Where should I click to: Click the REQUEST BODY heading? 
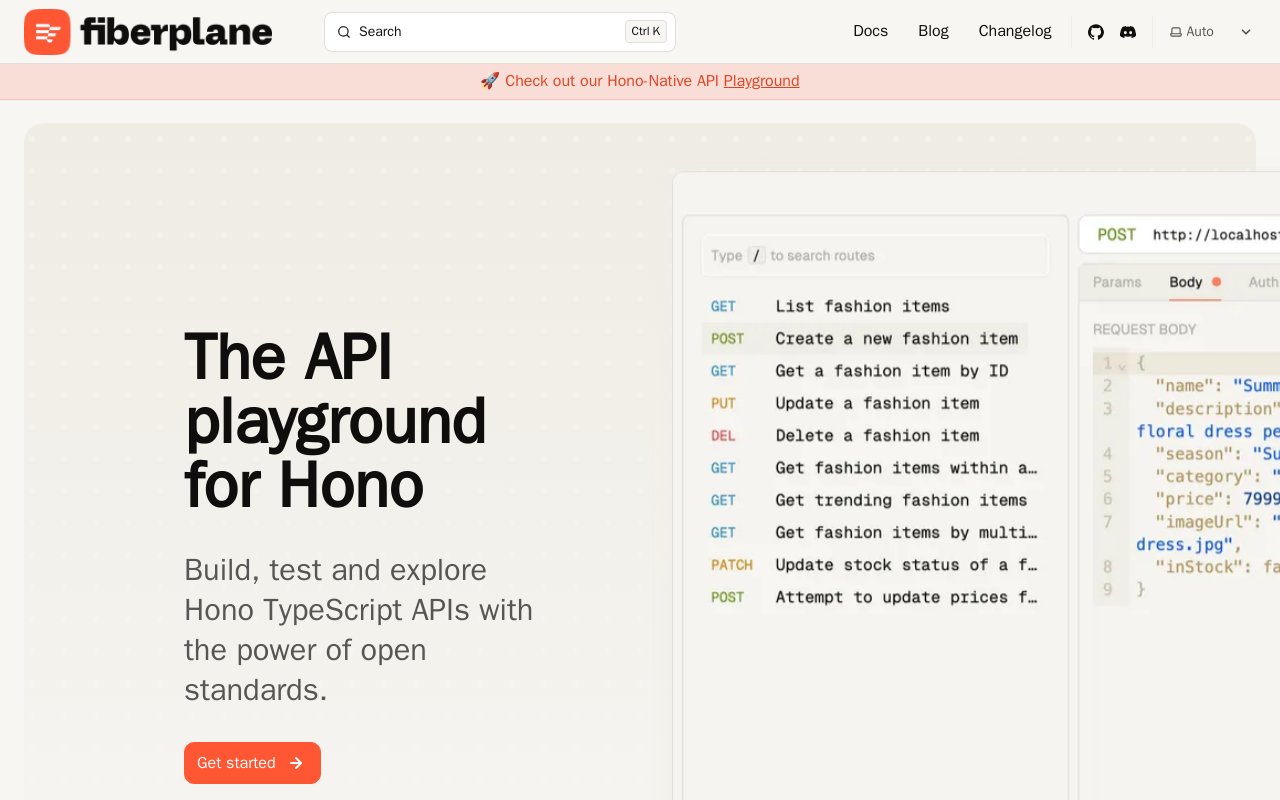(x=1145, y=329)
